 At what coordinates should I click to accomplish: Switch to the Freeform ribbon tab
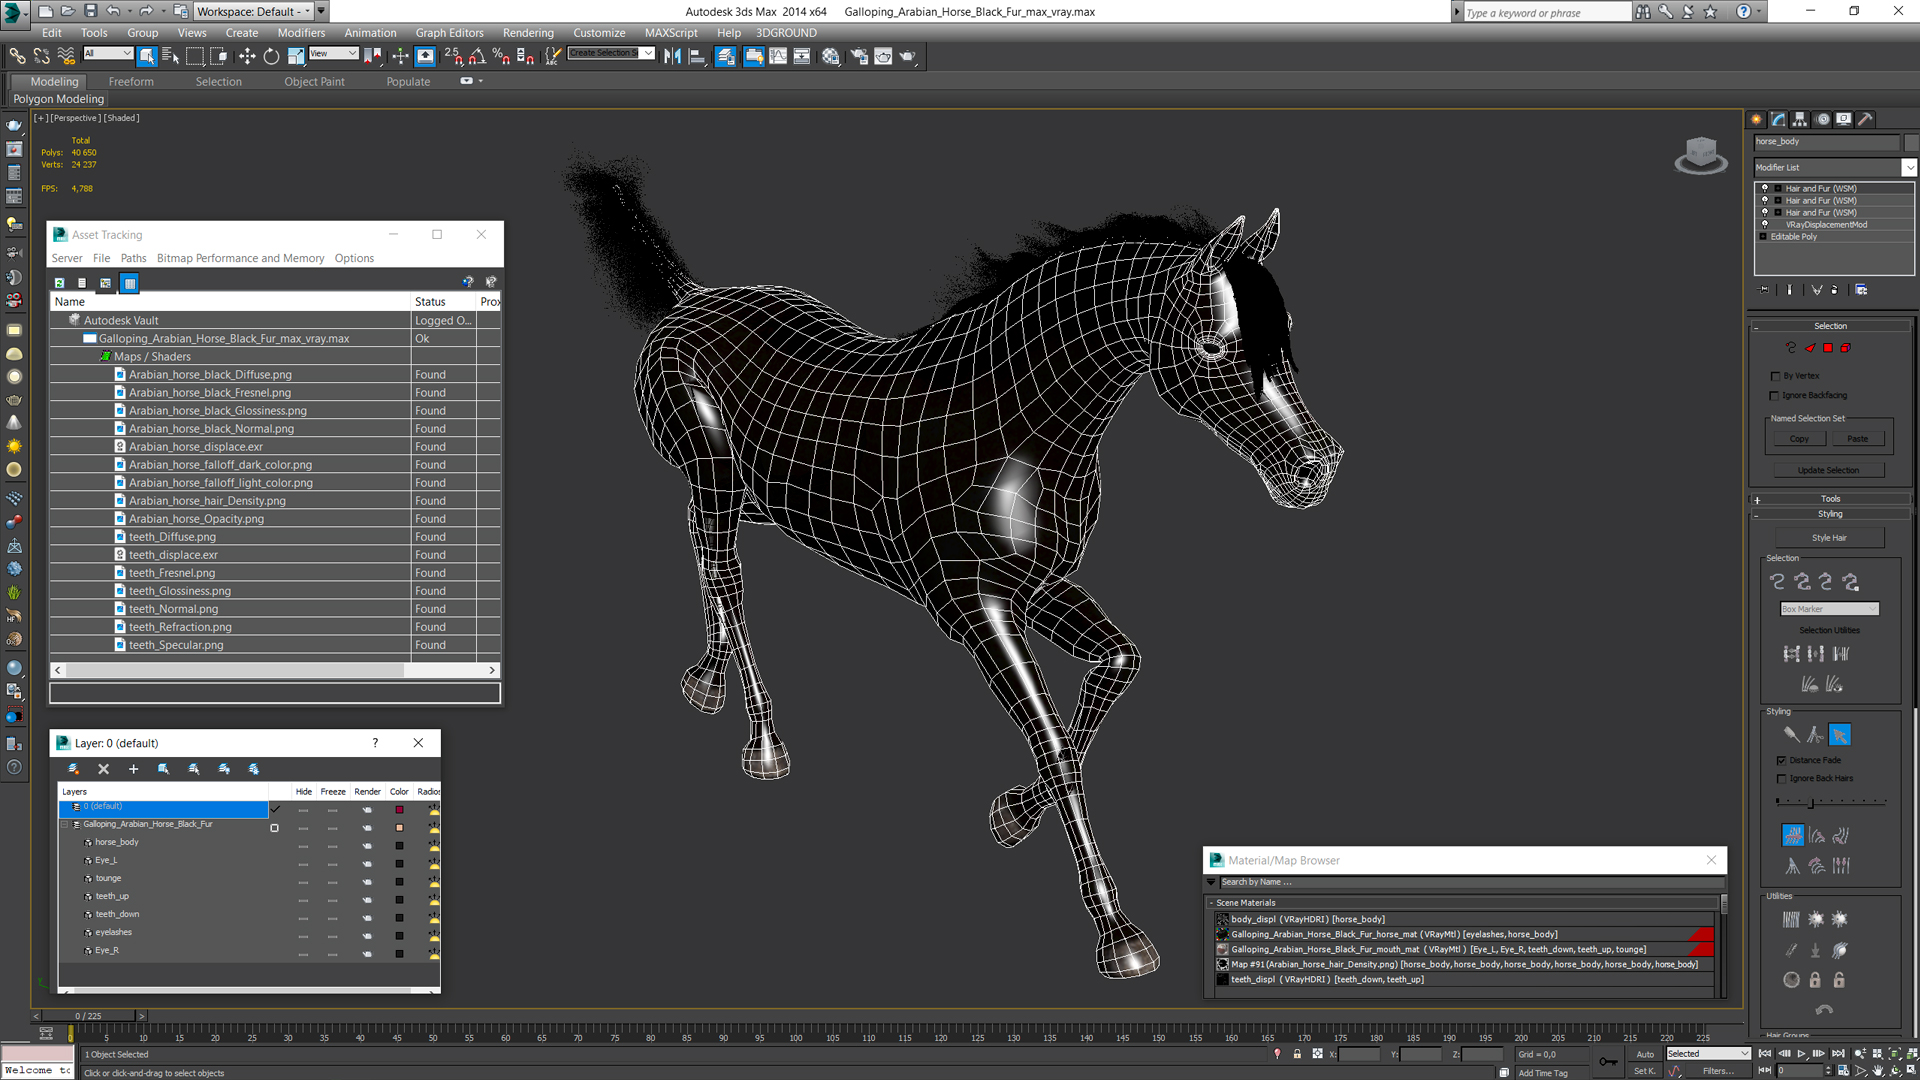click(131, 81)
